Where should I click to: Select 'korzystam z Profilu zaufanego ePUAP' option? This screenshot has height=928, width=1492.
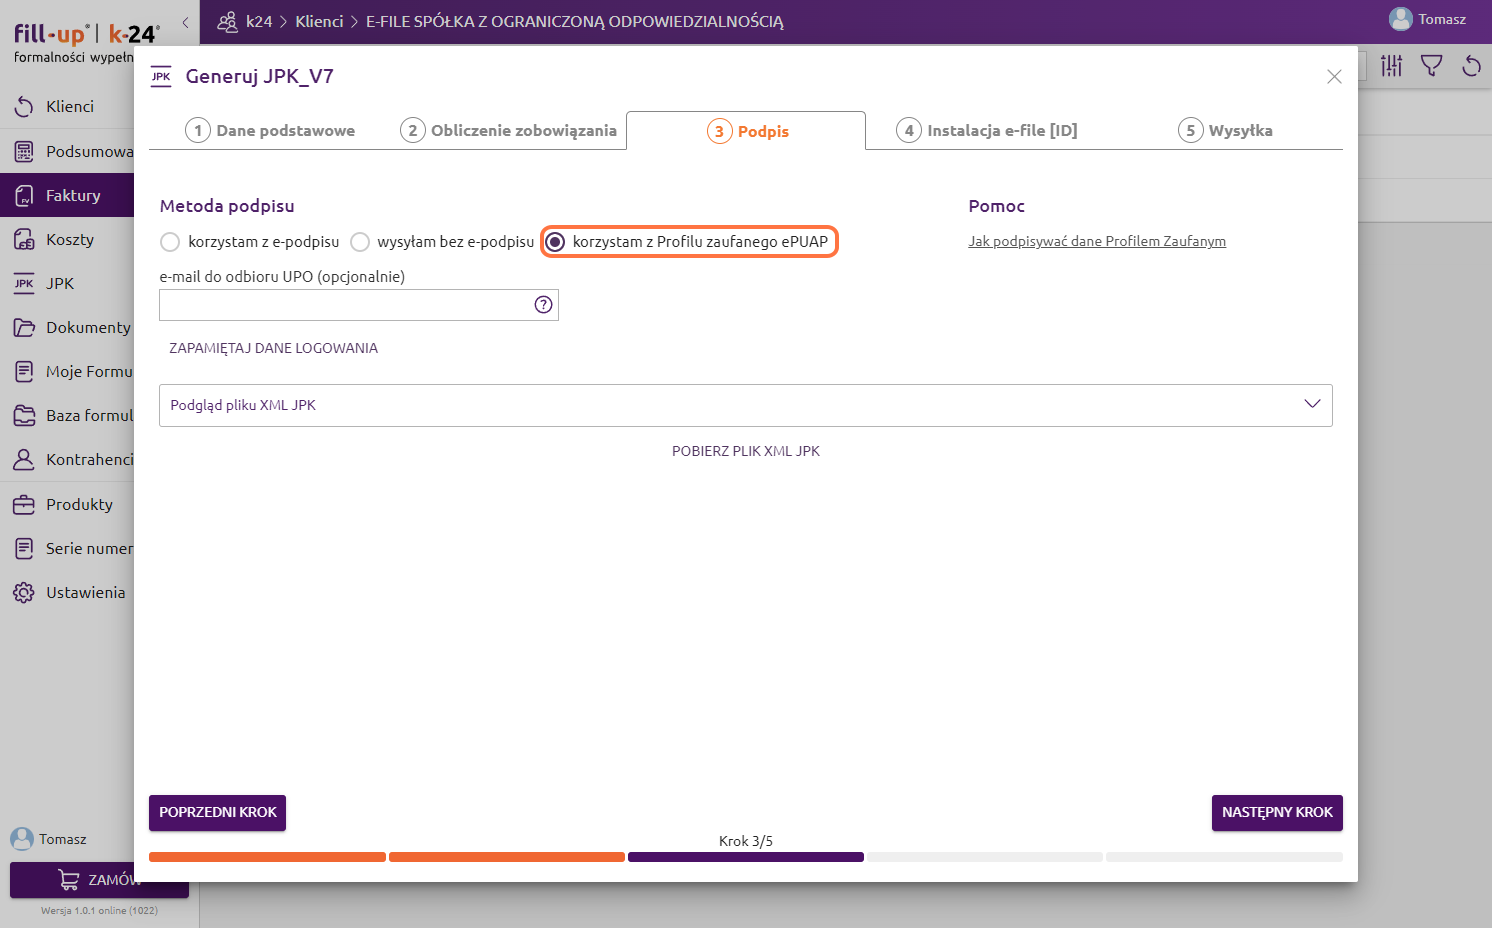556,242
